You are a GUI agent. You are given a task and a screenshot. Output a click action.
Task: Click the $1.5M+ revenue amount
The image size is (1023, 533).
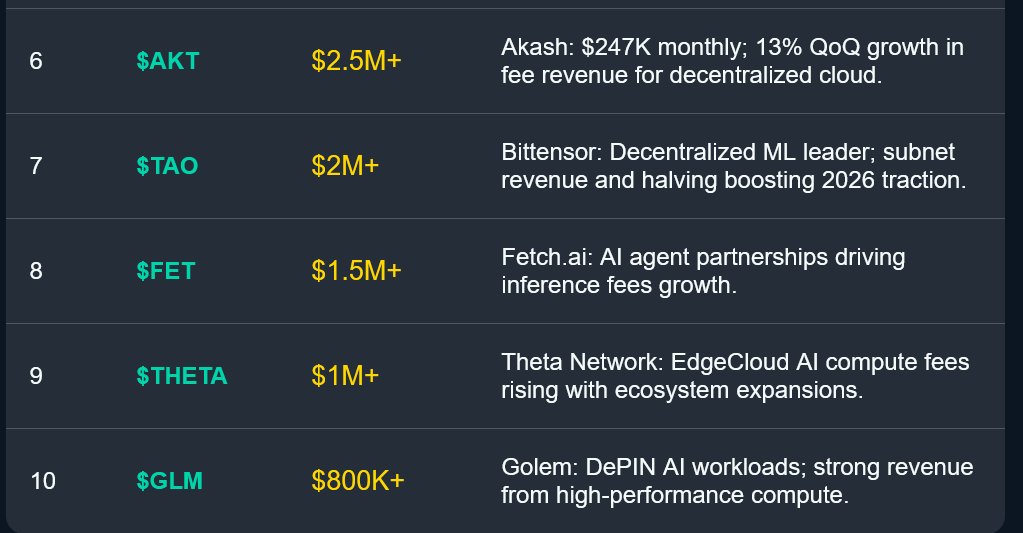356,271
